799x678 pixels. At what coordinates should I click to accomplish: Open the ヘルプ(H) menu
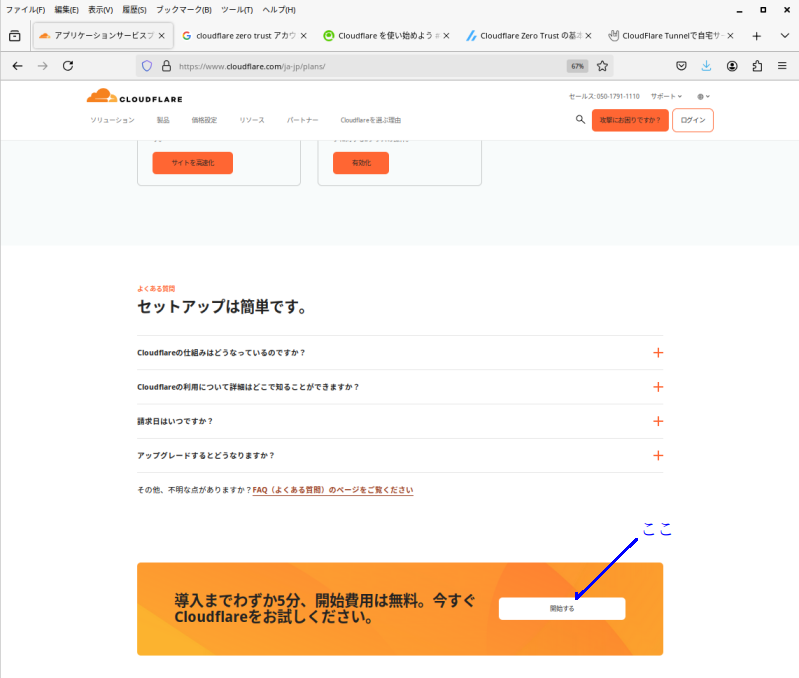click(279, 10)
